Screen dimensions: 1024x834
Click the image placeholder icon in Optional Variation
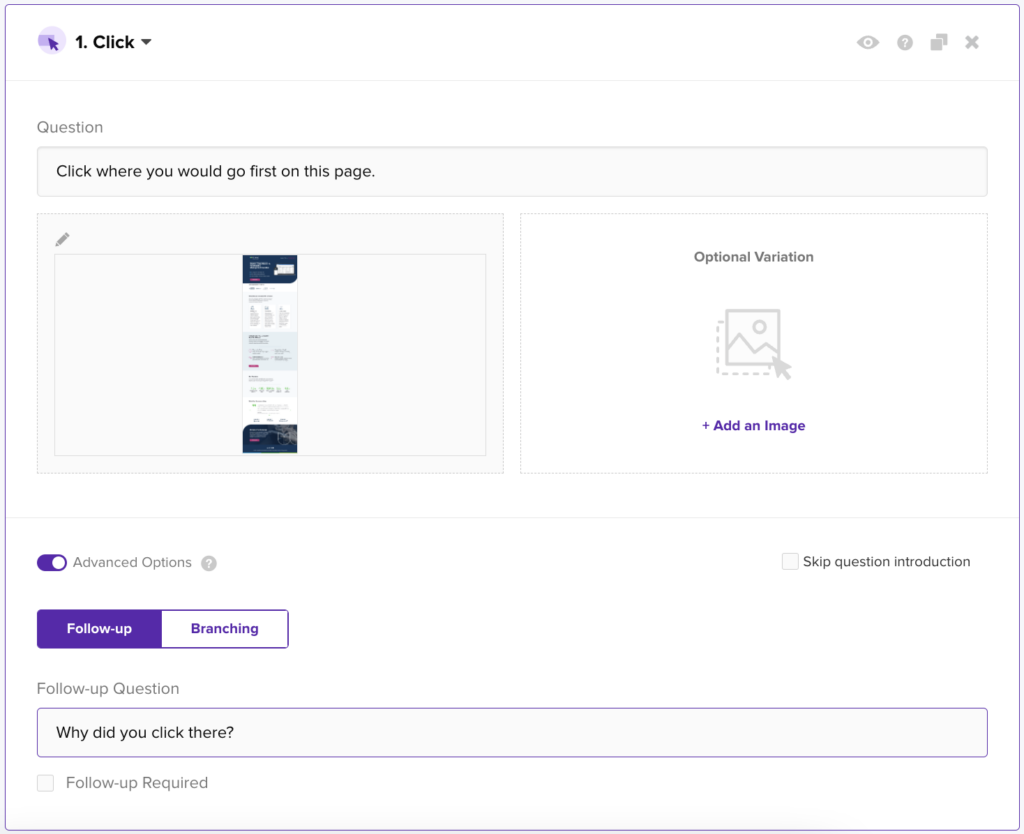click(x=754, y=344)
